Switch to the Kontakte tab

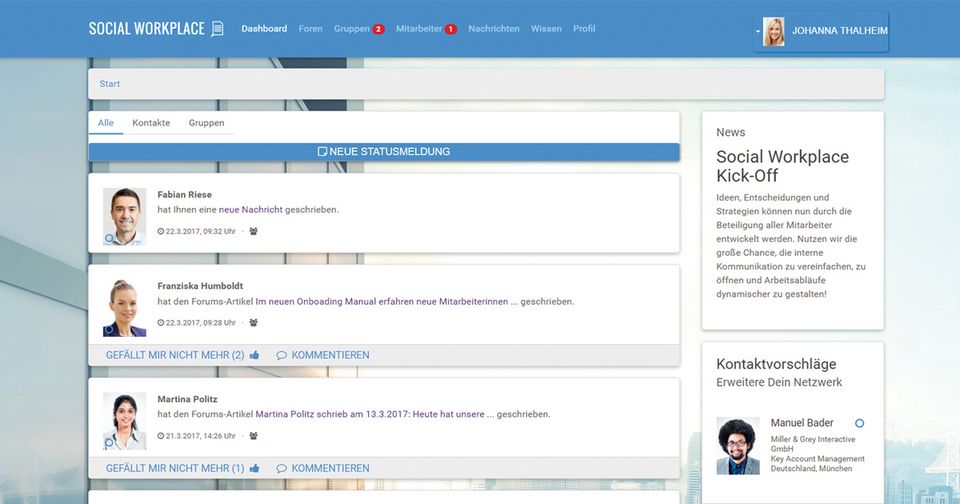pyautogui.click(x=151, y=123)
